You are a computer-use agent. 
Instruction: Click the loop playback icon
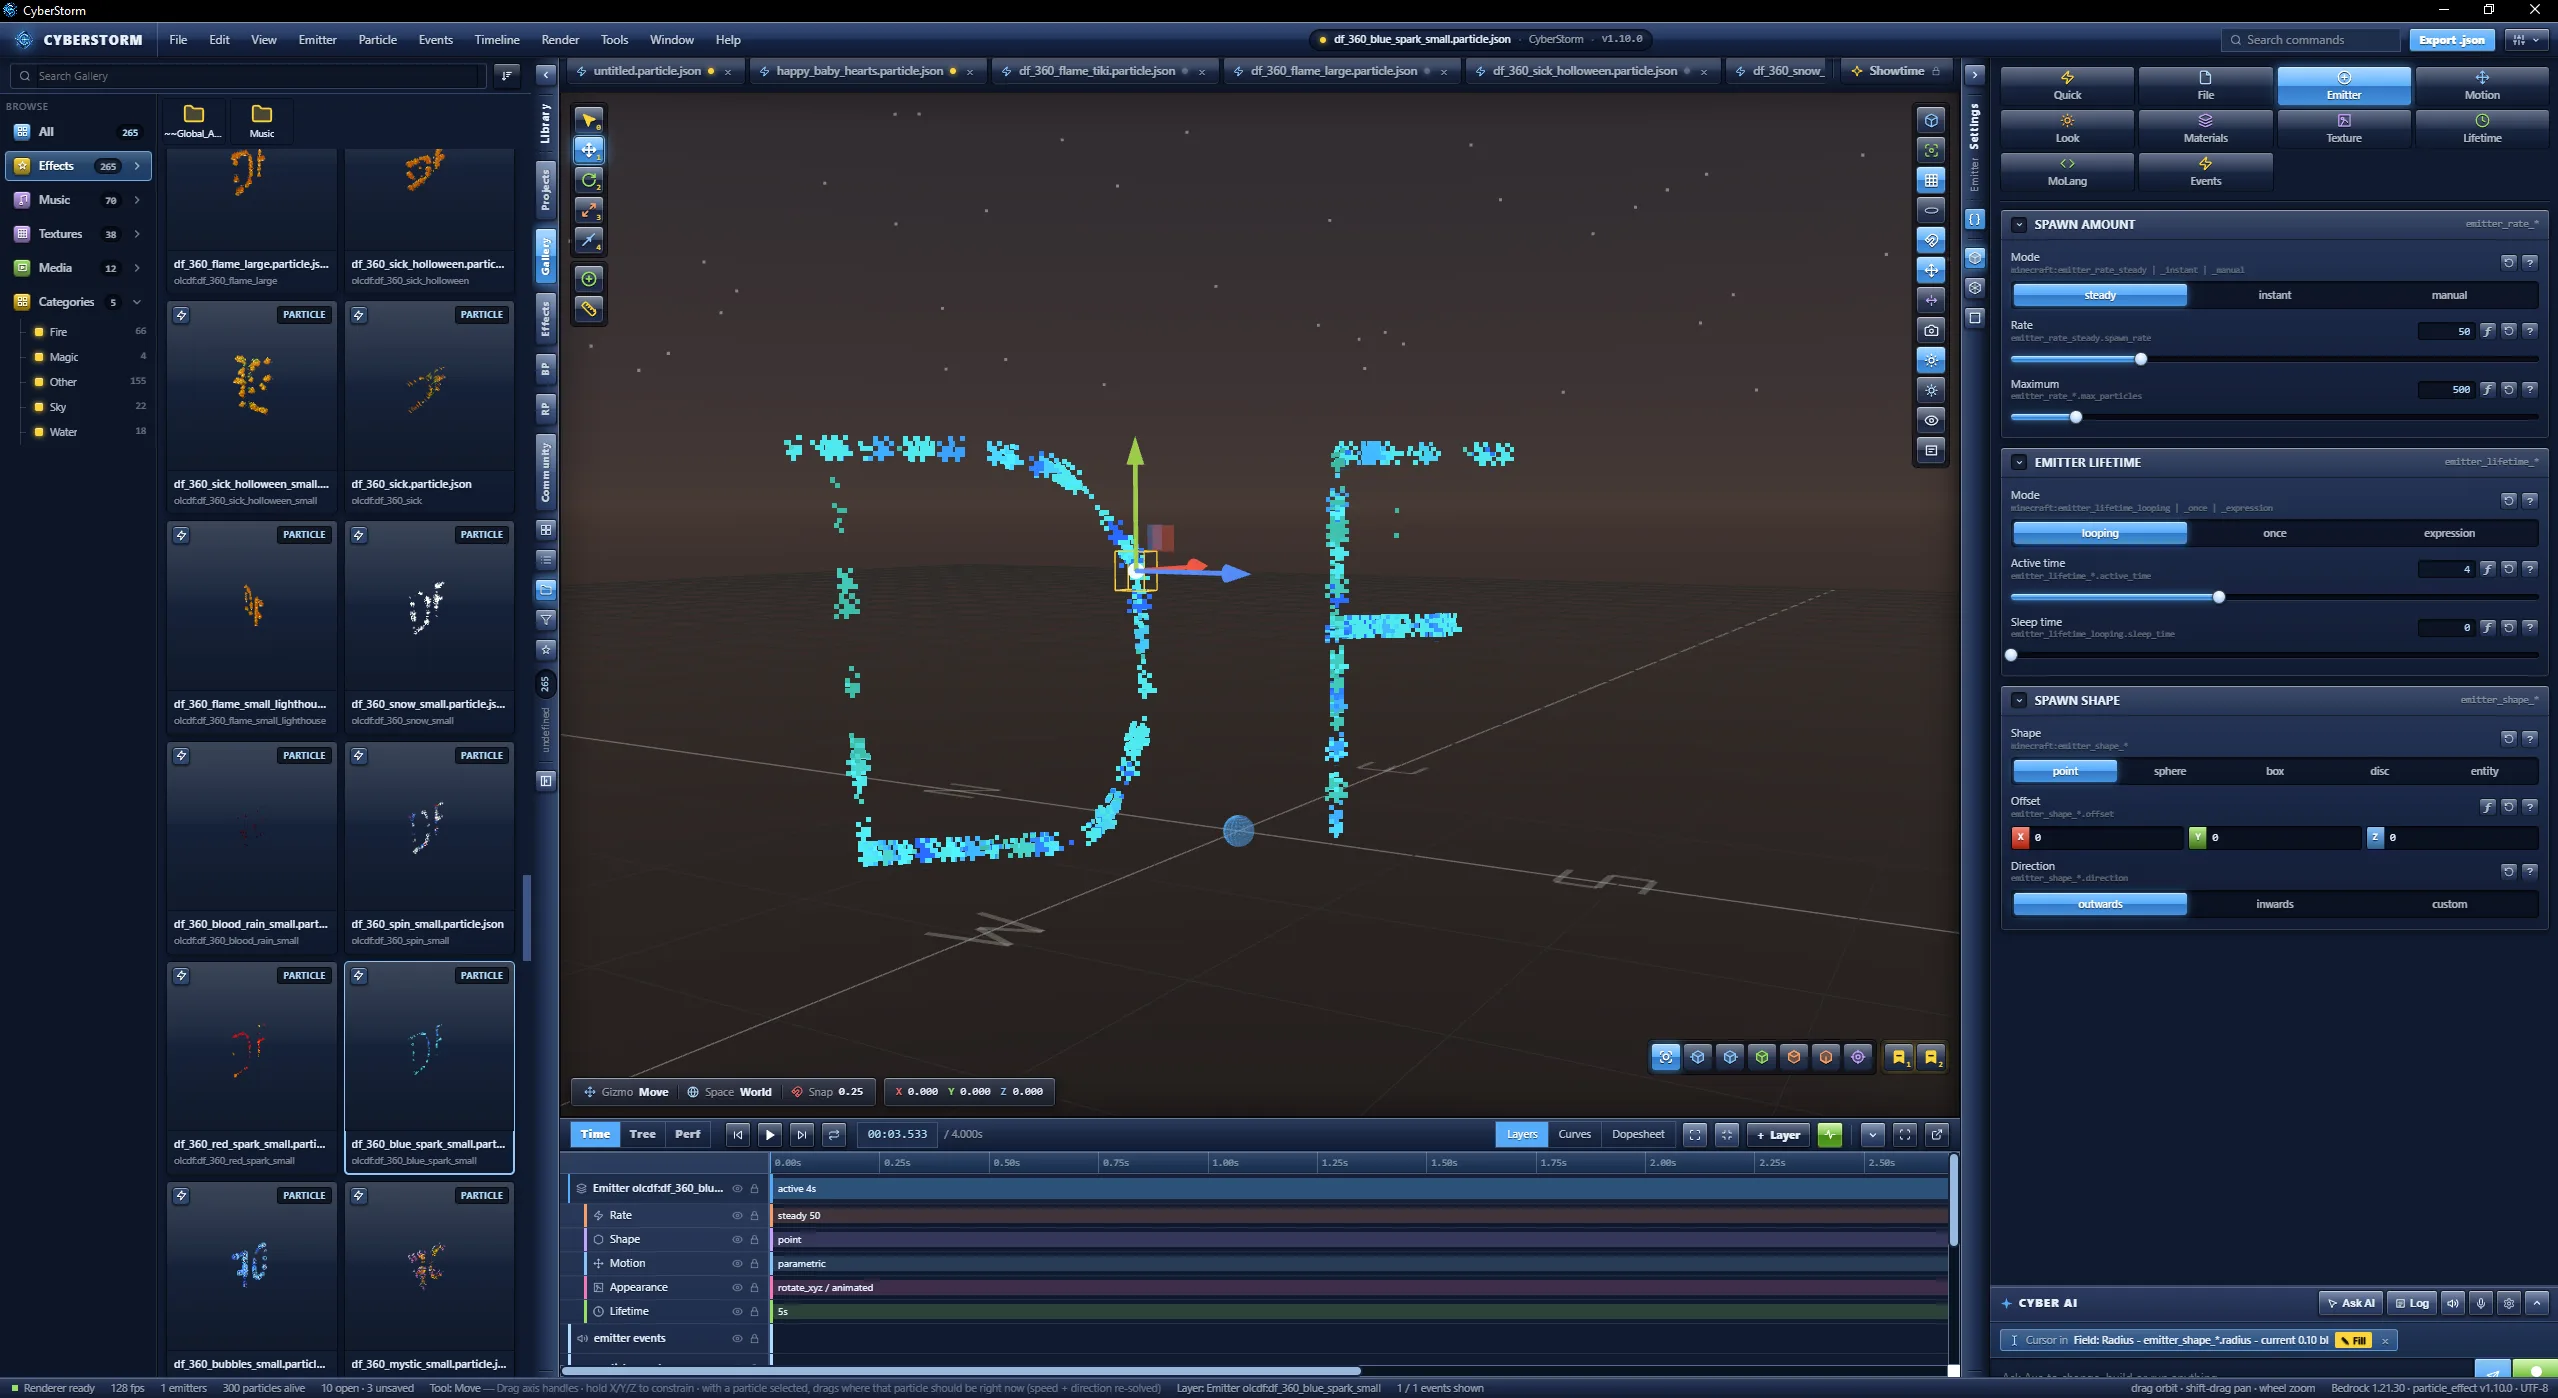click(x=834, y=1134)
